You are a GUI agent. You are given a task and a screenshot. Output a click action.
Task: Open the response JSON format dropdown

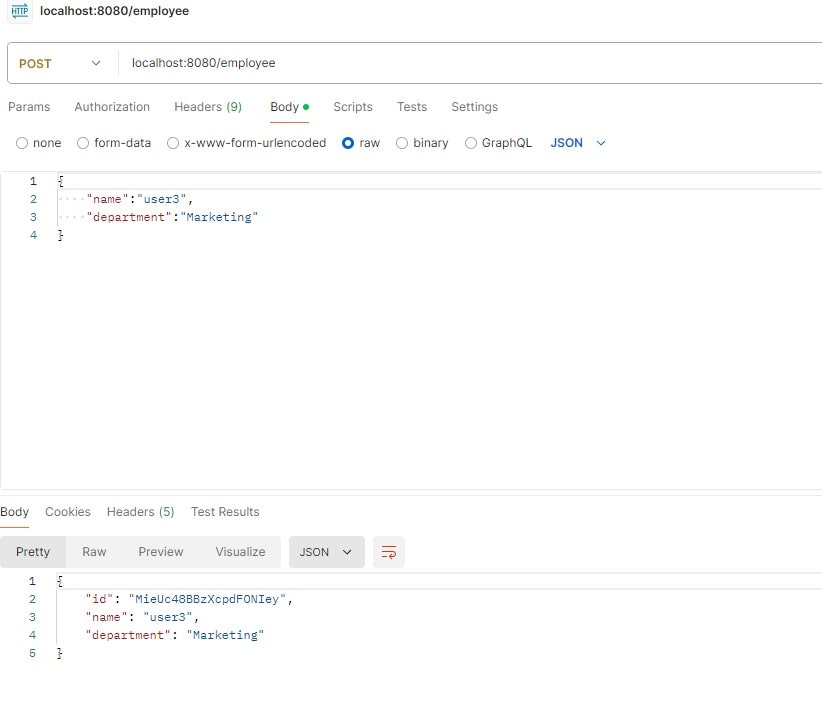click(x=326, y=551)
